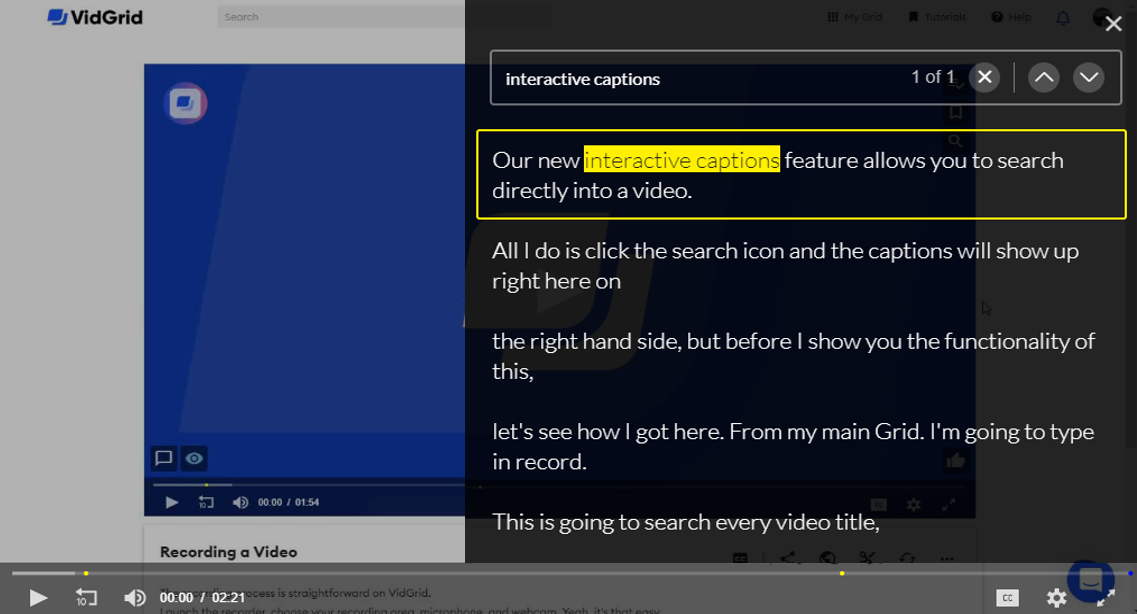Open the comment icon on the inner video
Screen dimensions: 1137x614
pyautogui.click(x=164, y=458)
